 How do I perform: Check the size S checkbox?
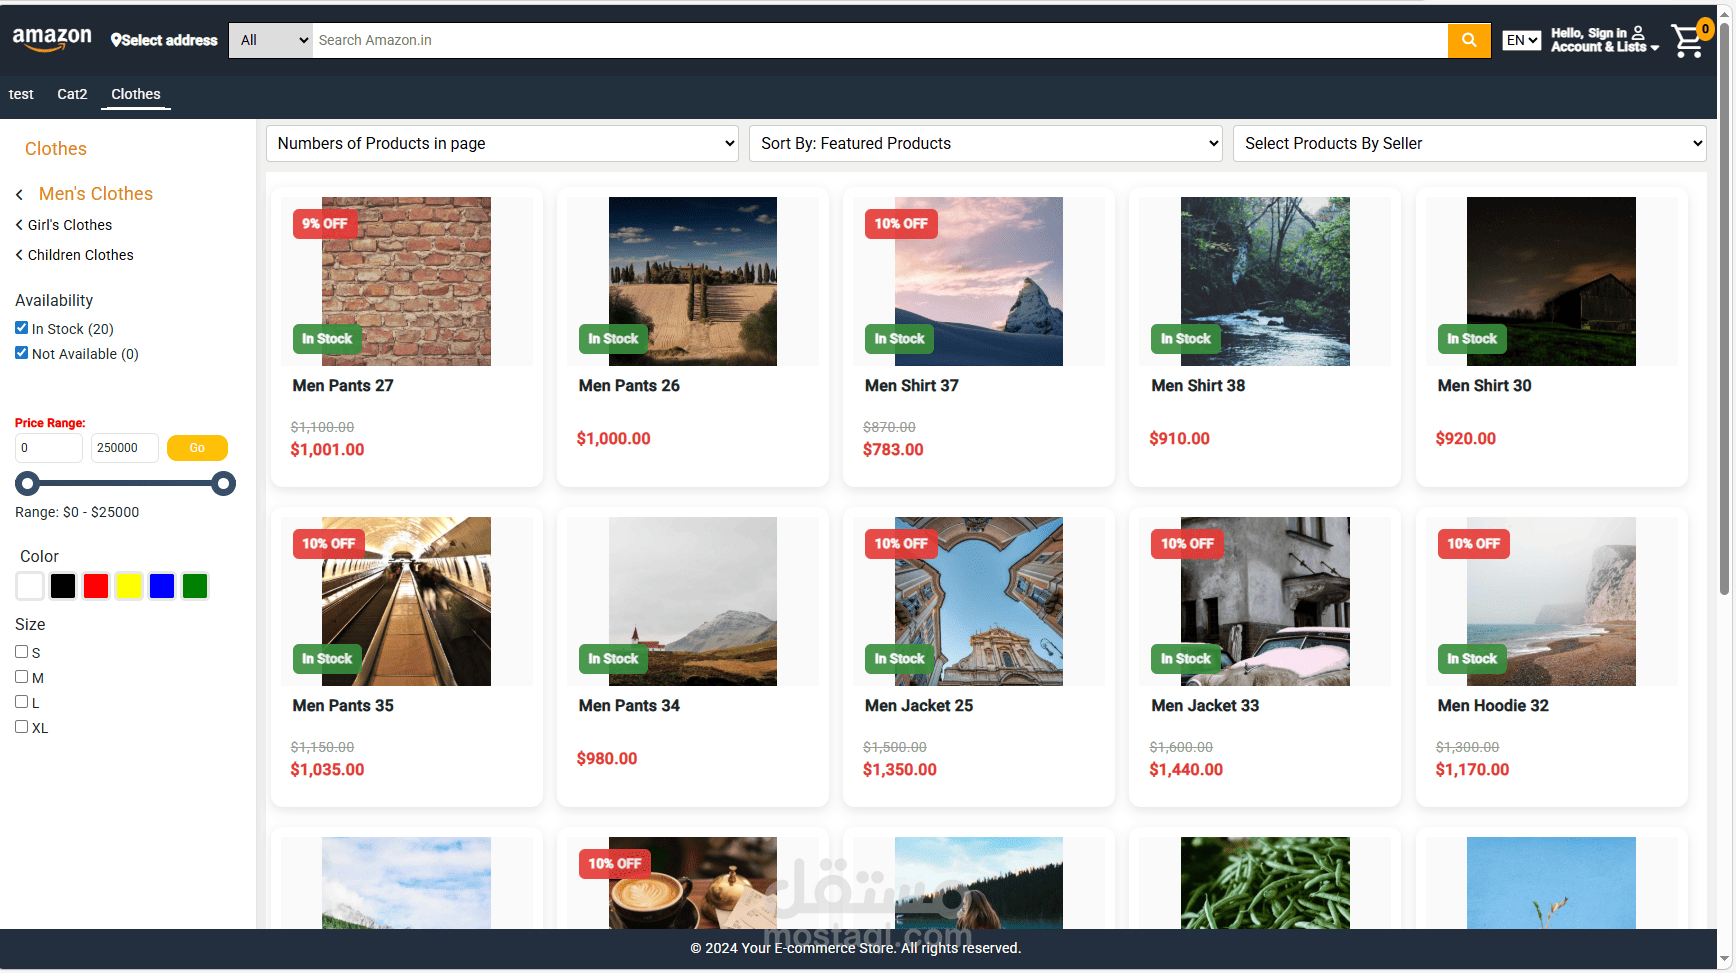(x=21, y=652)
